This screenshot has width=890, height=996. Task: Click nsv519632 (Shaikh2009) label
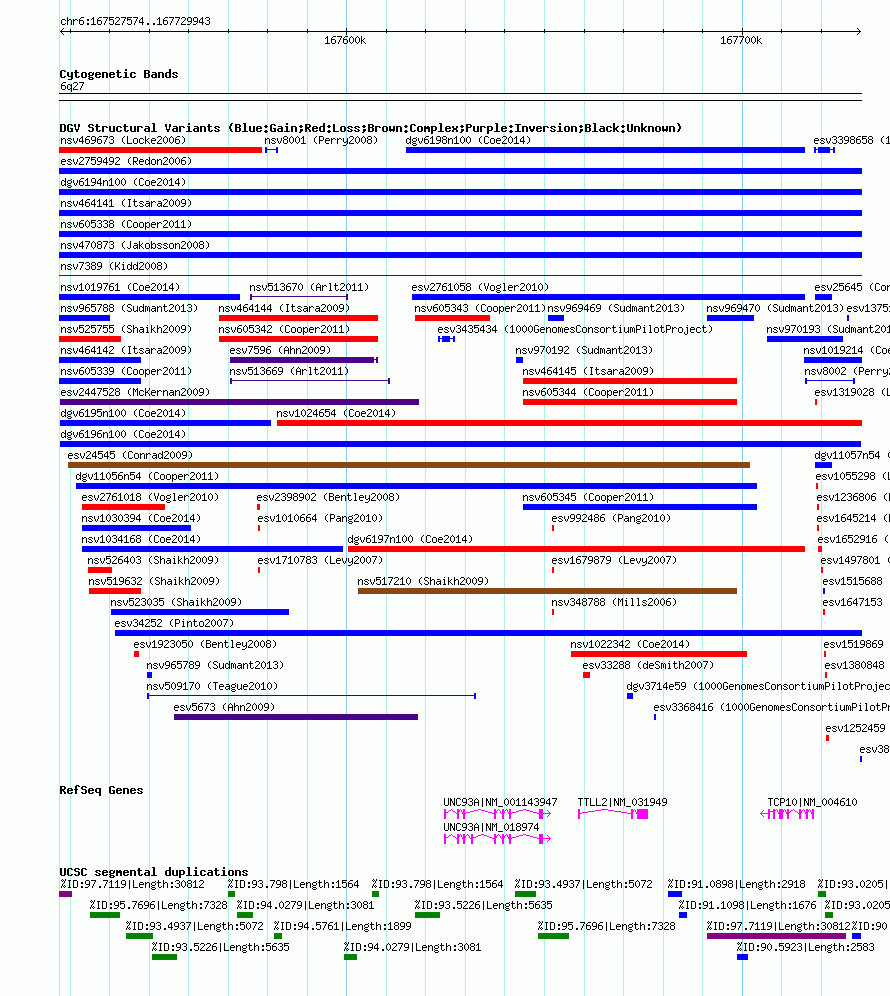[154, 581]
